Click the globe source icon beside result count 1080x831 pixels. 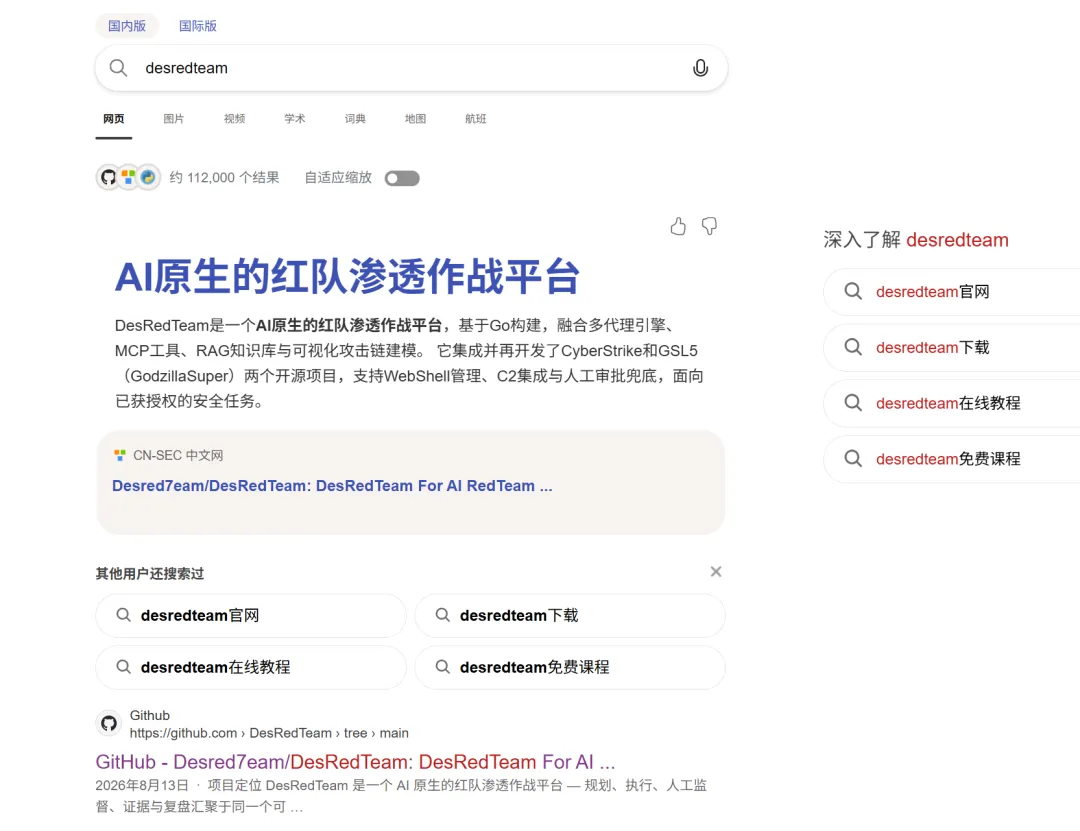[148, 178]
